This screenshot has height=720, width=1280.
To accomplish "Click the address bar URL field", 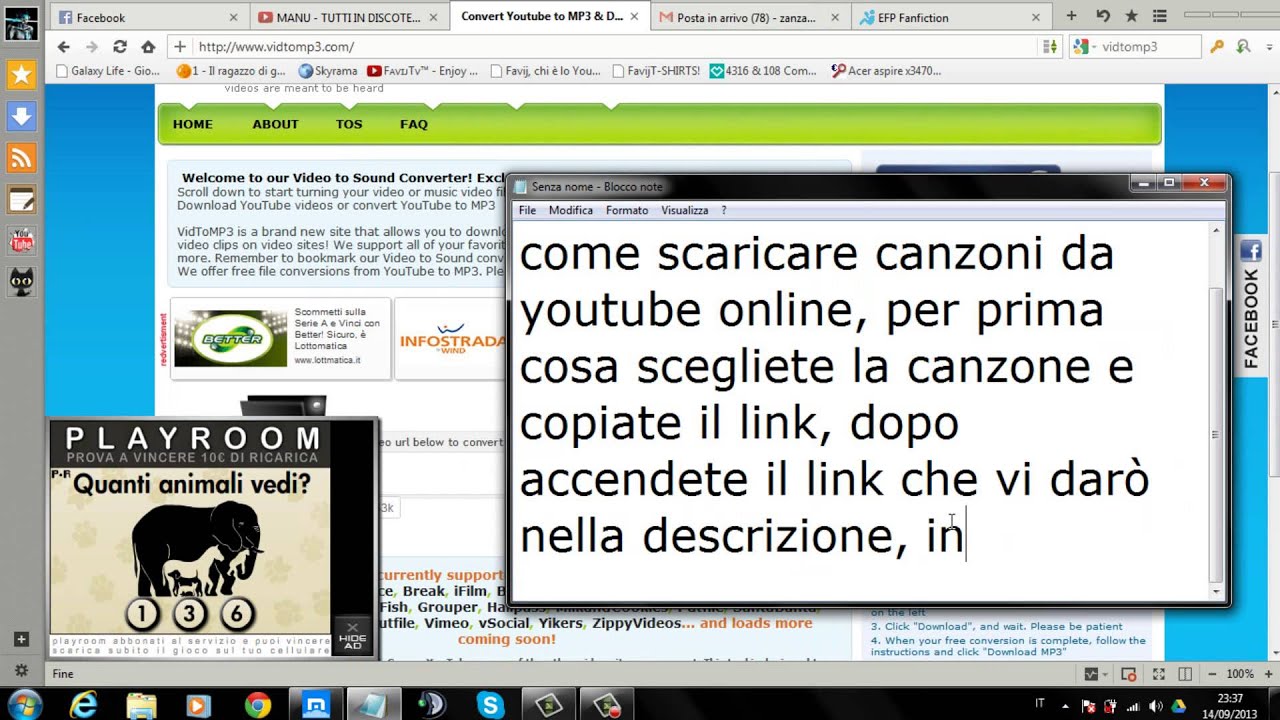I will [615, 47].
